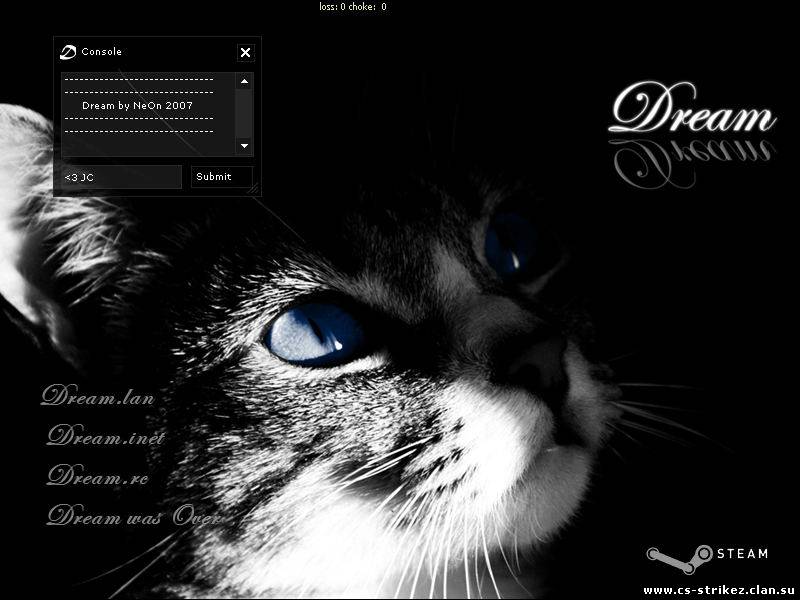Open the Dream.inet menu entry
The image size is (800, 600).
click(105, 437)
